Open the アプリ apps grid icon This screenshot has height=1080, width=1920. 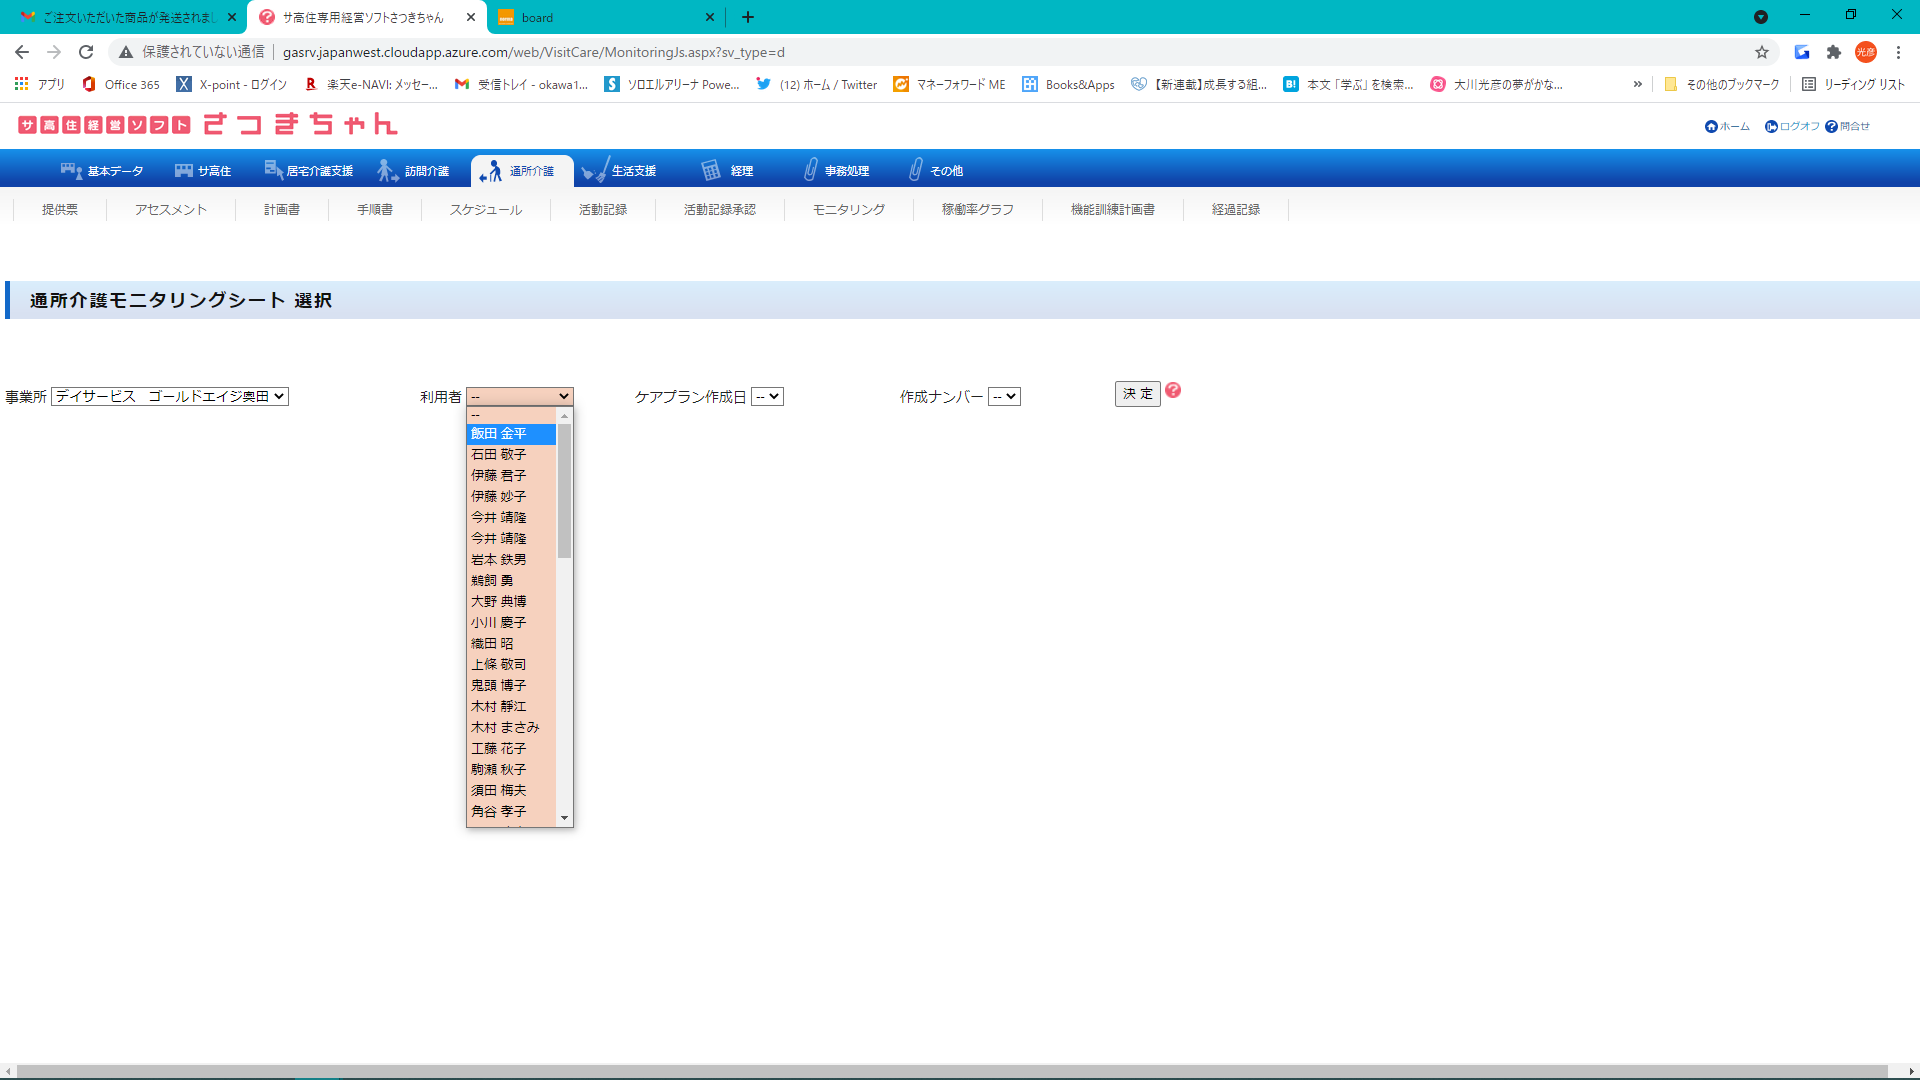tap(21, 84)
